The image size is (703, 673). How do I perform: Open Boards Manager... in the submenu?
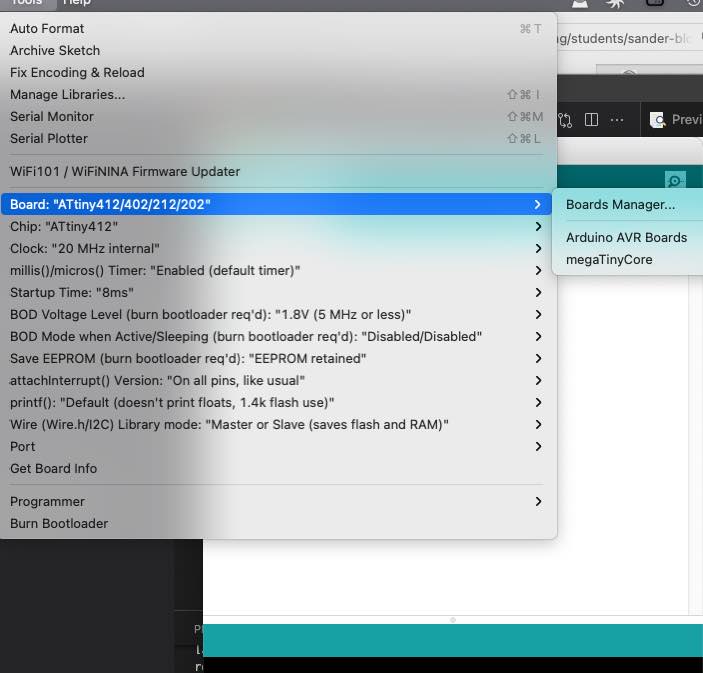click(628, 204)
